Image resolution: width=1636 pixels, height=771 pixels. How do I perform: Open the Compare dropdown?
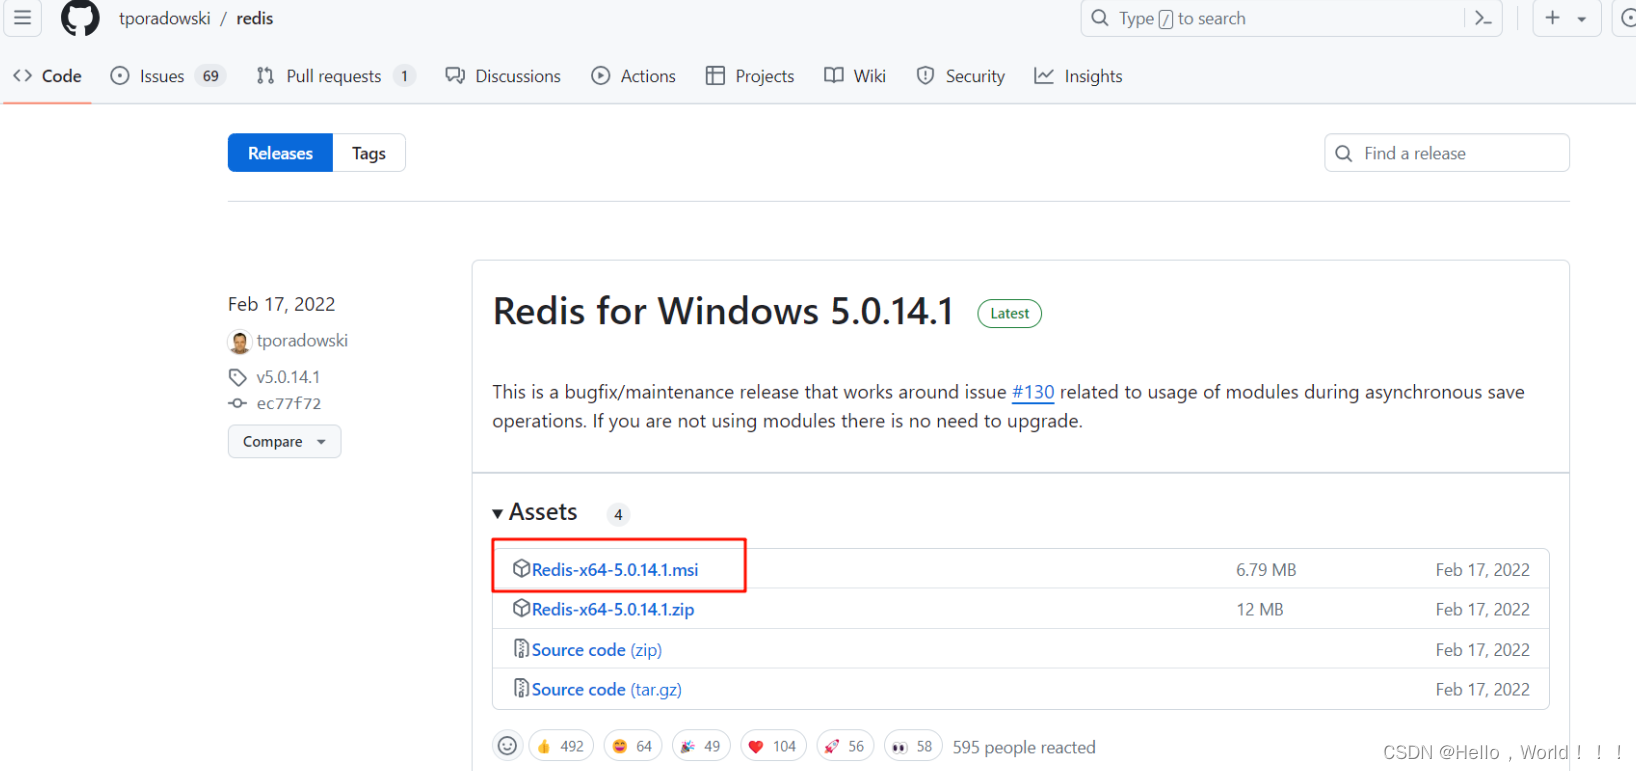click(x=284, y=441)
